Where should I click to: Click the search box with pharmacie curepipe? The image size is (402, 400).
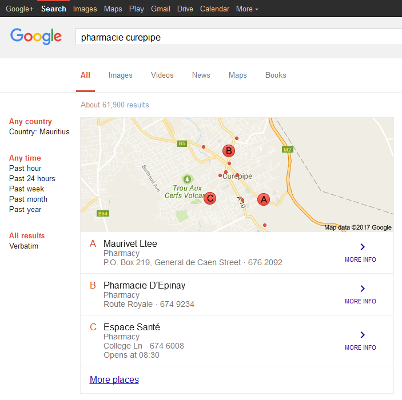coord(238,37)
